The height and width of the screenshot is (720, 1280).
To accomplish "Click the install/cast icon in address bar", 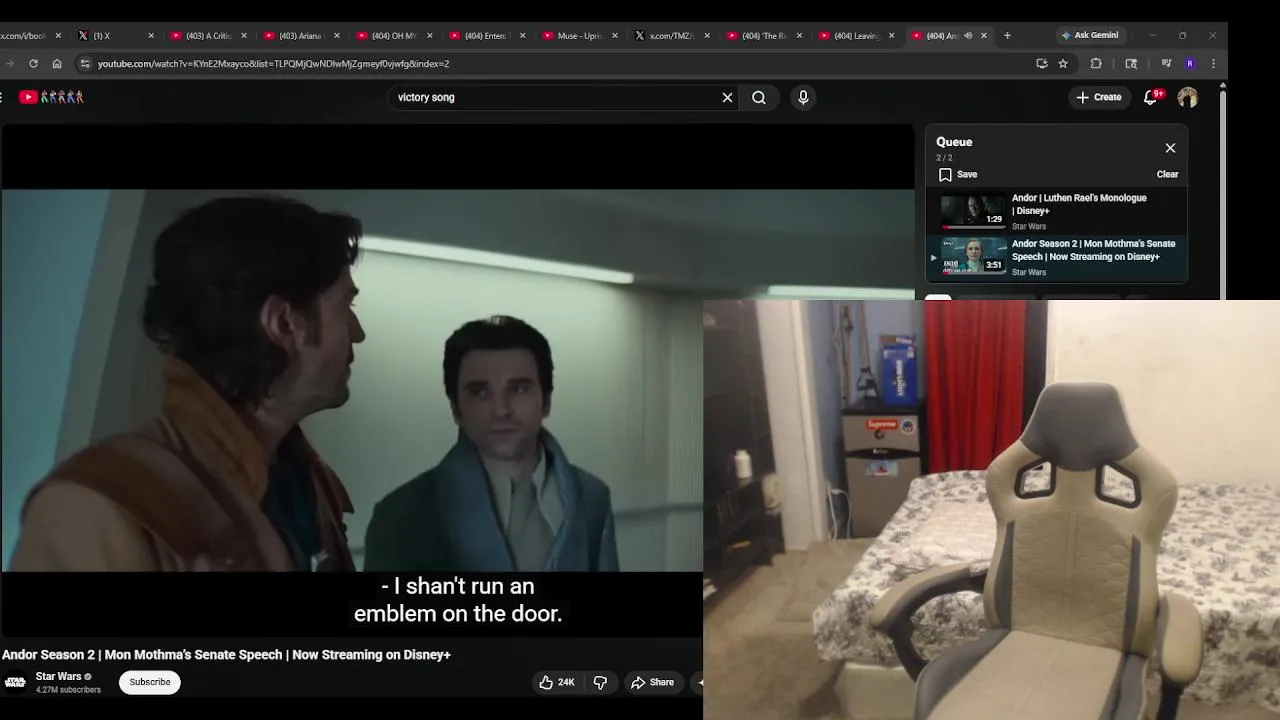I will tap(1042, 63).
